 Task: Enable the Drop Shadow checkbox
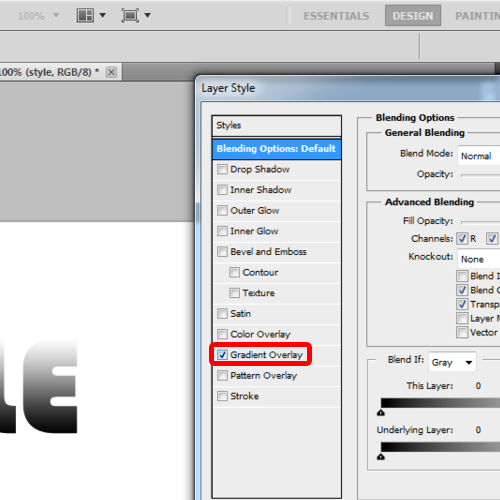(x=222, y=169)
